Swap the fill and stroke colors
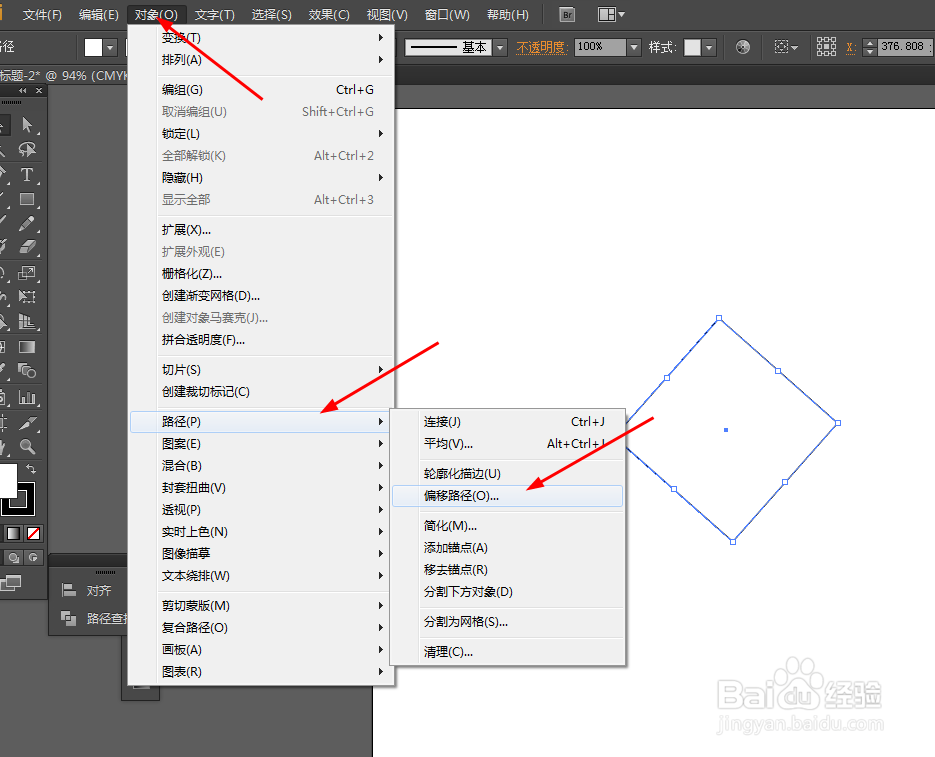The height and width of the screenshot is (757, 935). point(31,469)
